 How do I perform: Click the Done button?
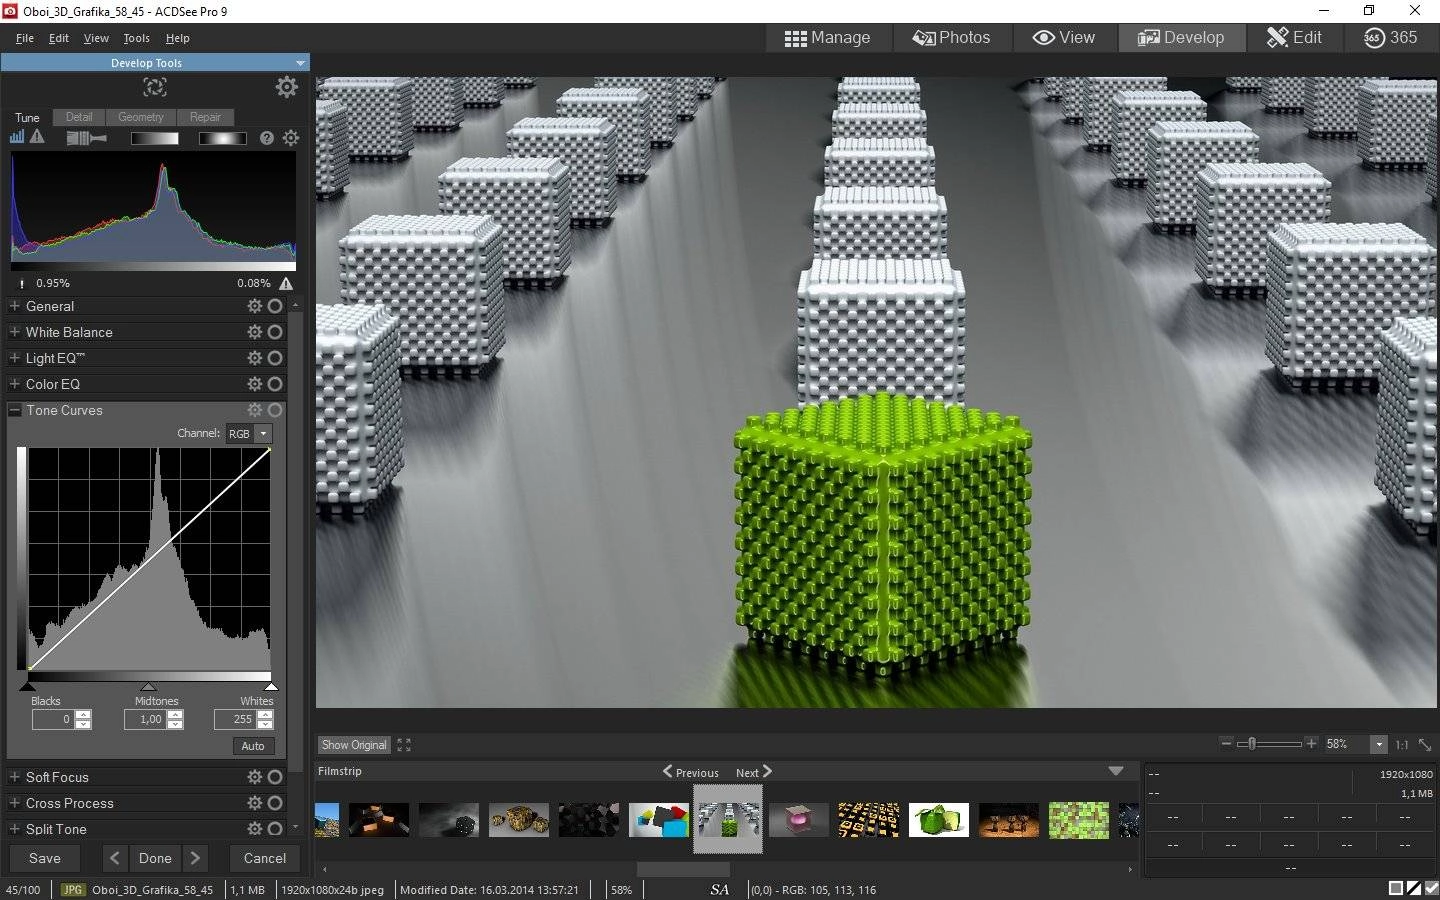coord(155,858)
